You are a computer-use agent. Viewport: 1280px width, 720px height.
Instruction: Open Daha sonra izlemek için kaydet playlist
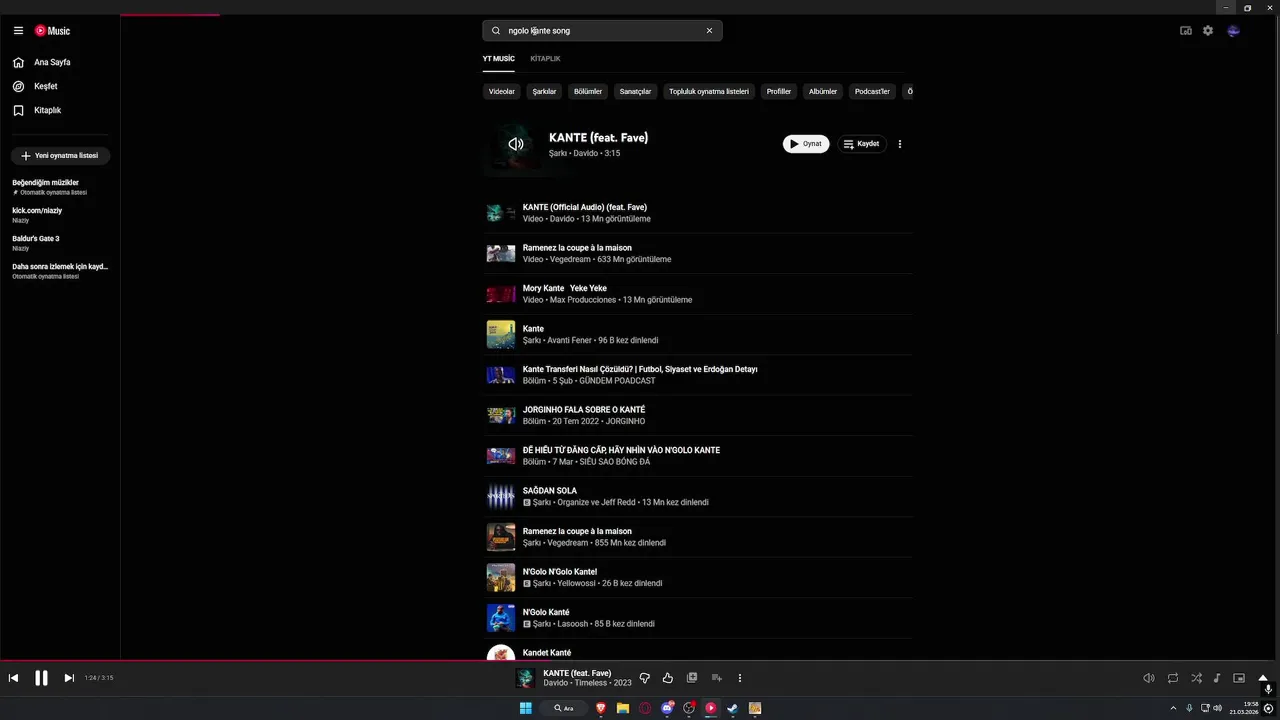[60, 271]
